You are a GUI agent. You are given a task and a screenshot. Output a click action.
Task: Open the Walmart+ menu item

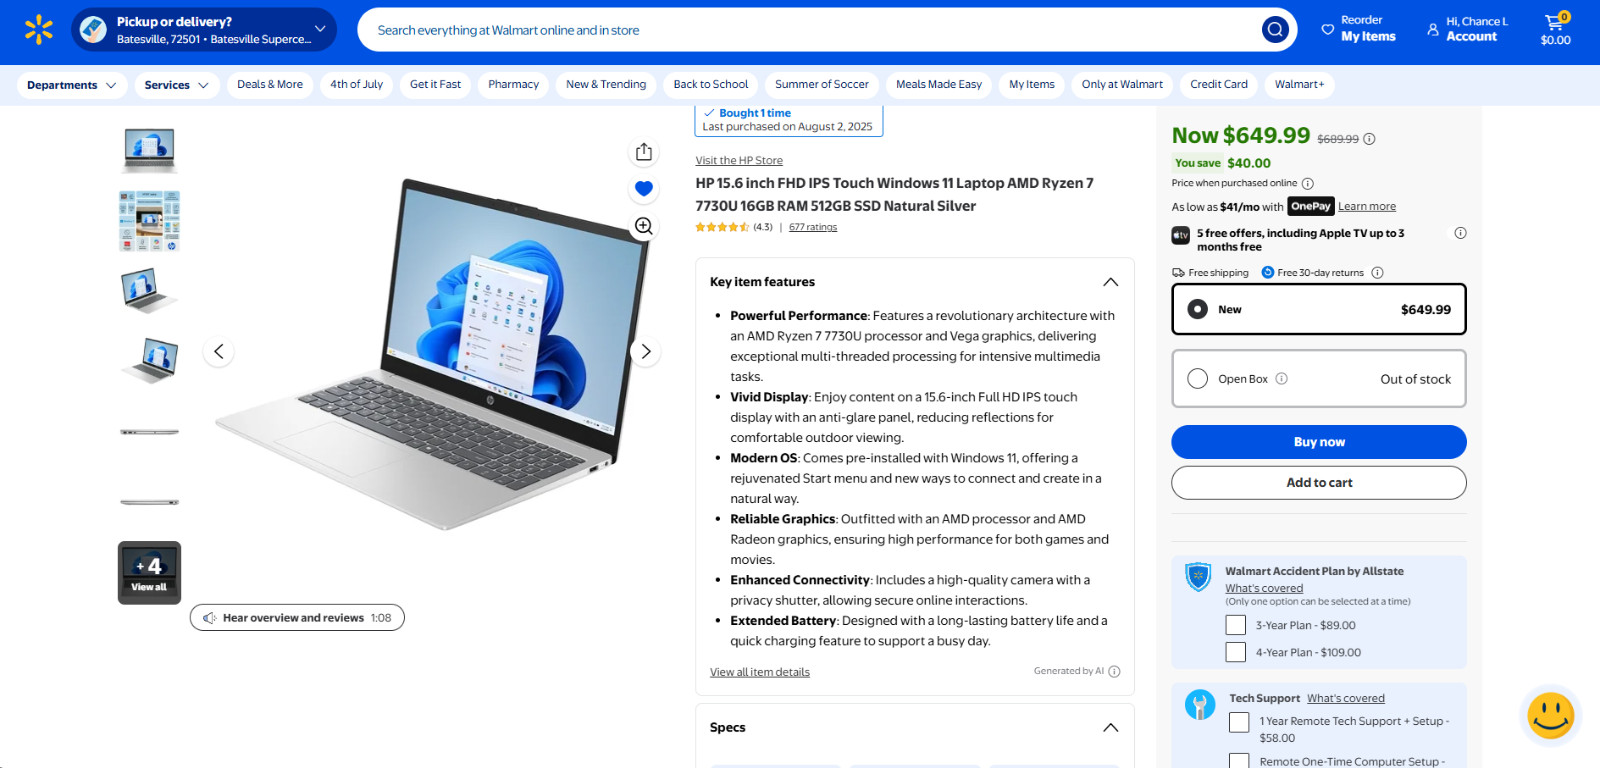pyautogui.click(x=1299, y=85)
